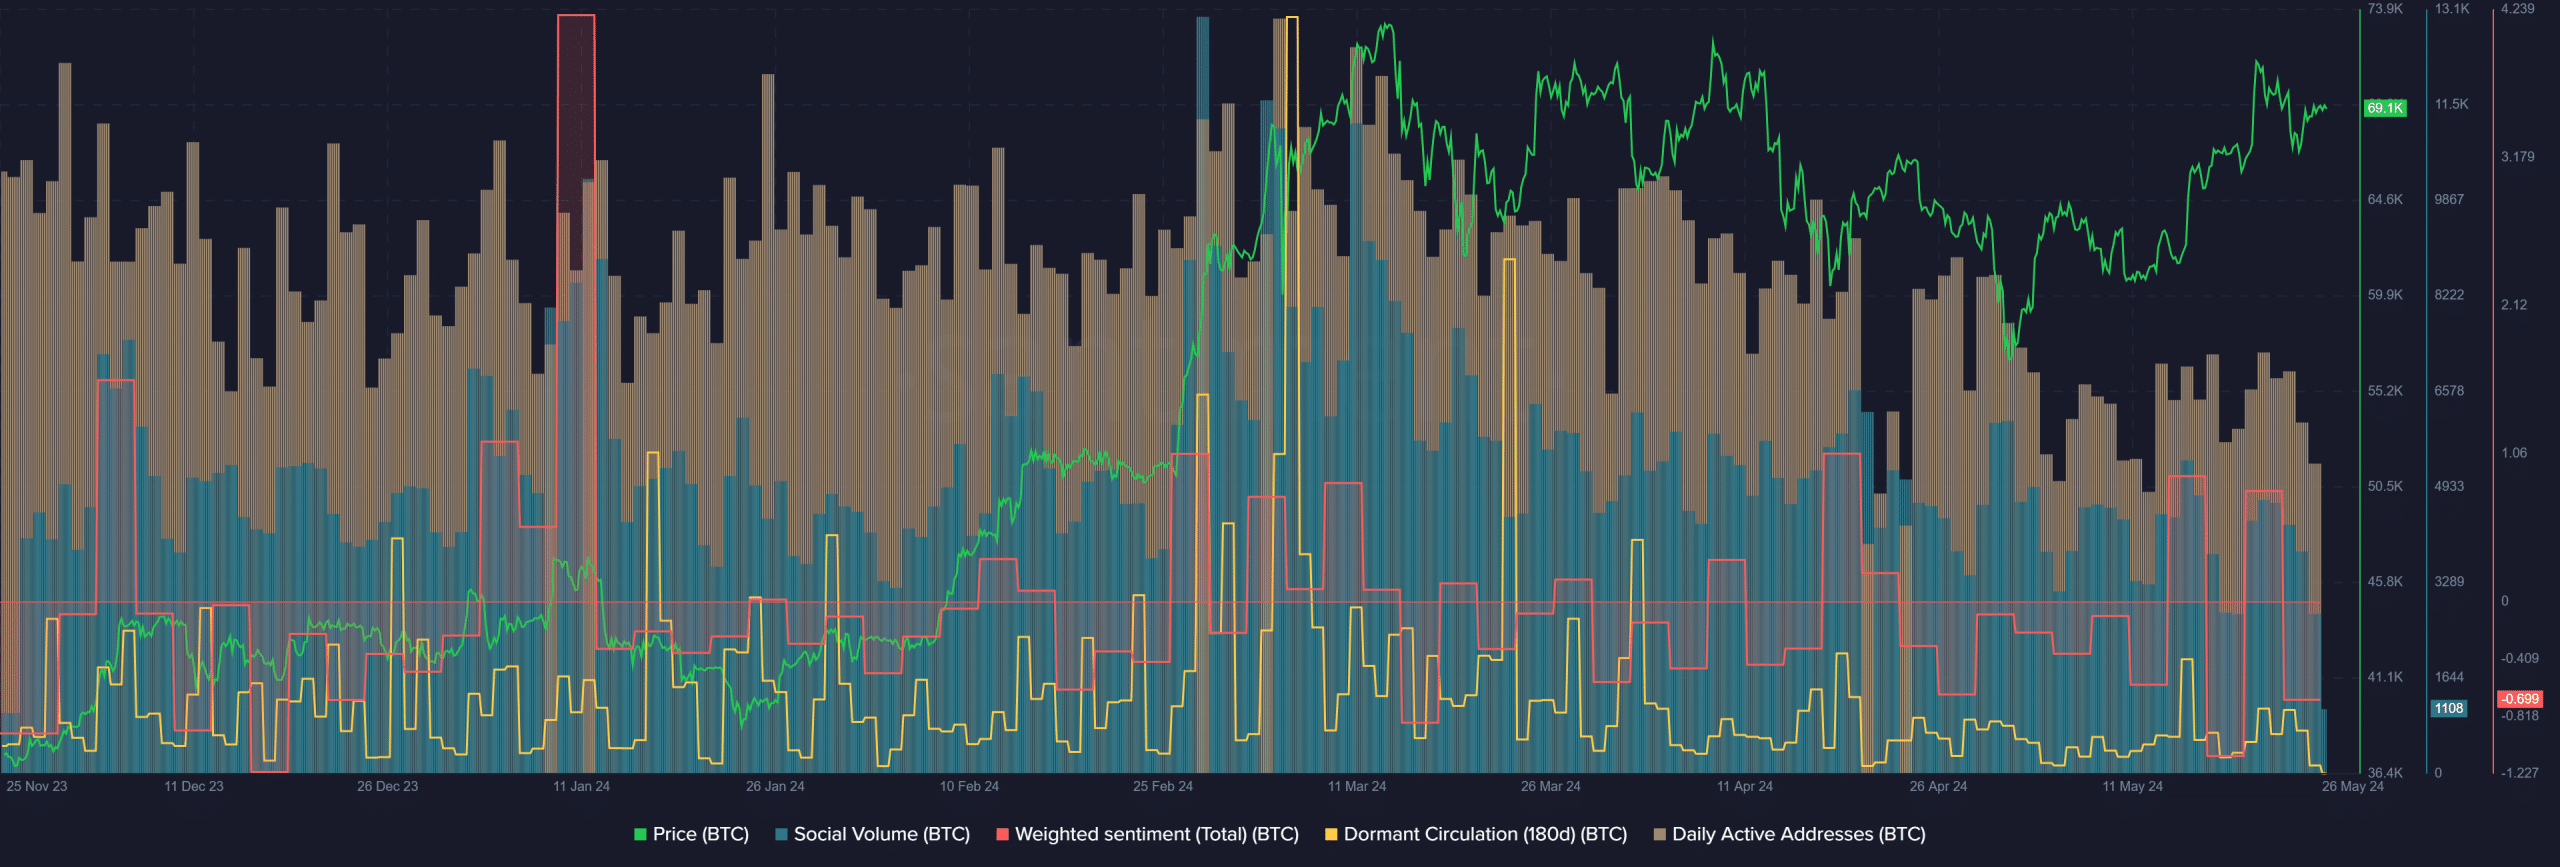
Task: Click the 26 Jan 24 date label
Action: click(x=775, y=786)
